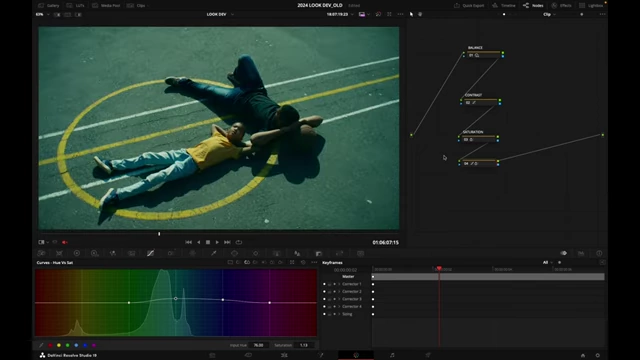
Task: Expand the Sizing keyframe track
Action: 339,314
